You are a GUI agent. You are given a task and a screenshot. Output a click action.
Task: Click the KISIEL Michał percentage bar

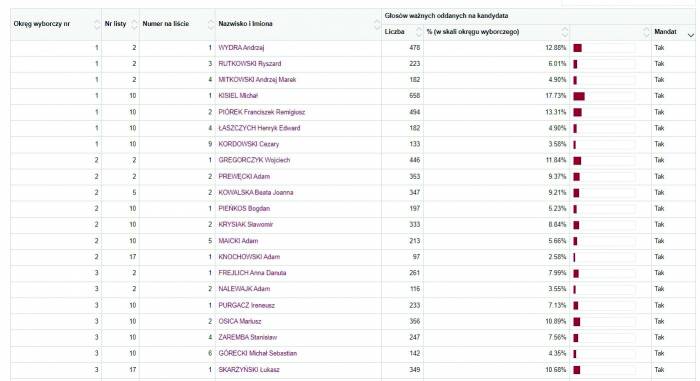(579, 96)
